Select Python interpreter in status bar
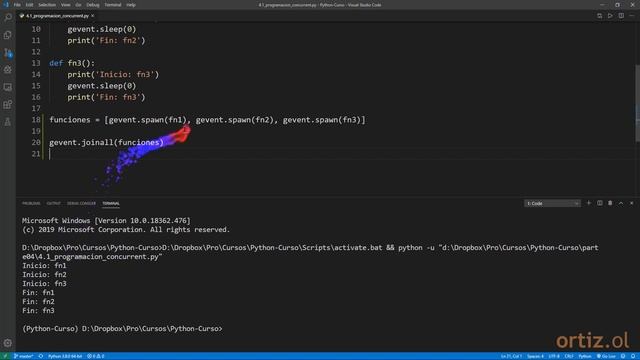 pyautogui.click(x=65, y=356)
